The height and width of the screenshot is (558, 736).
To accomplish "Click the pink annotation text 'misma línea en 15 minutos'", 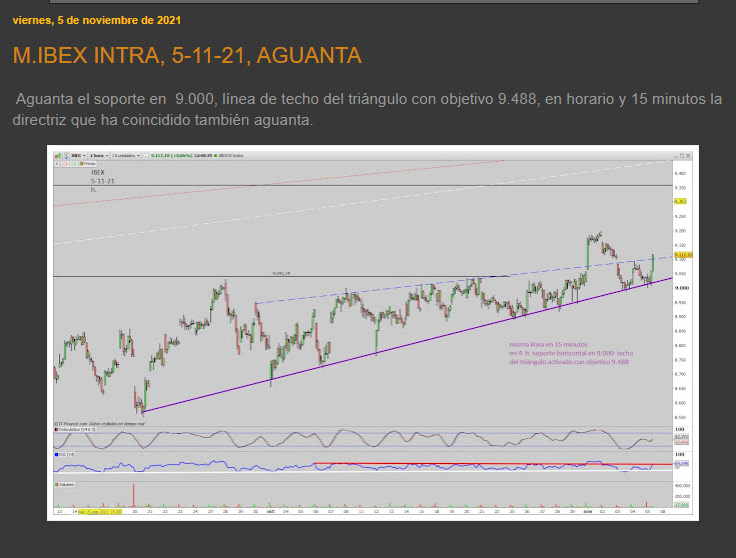I will tap(548, 344).
